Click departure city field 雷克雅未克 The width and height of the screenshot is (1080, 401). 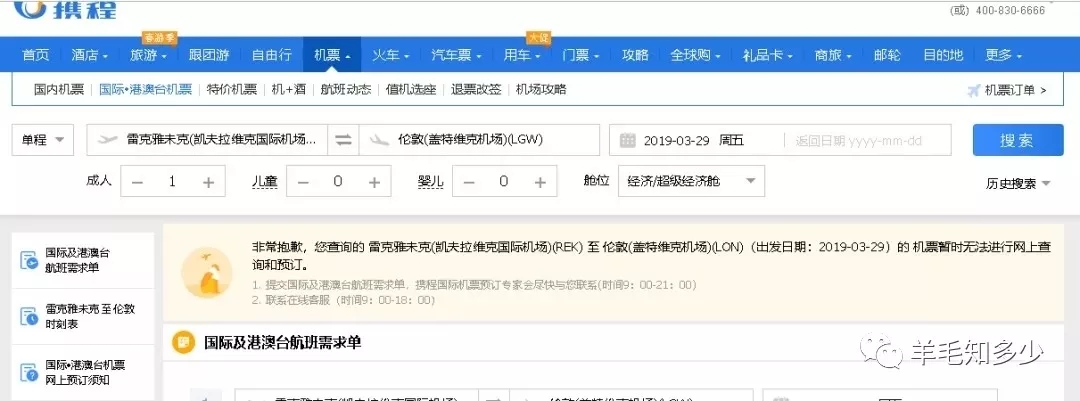[207, 140]
